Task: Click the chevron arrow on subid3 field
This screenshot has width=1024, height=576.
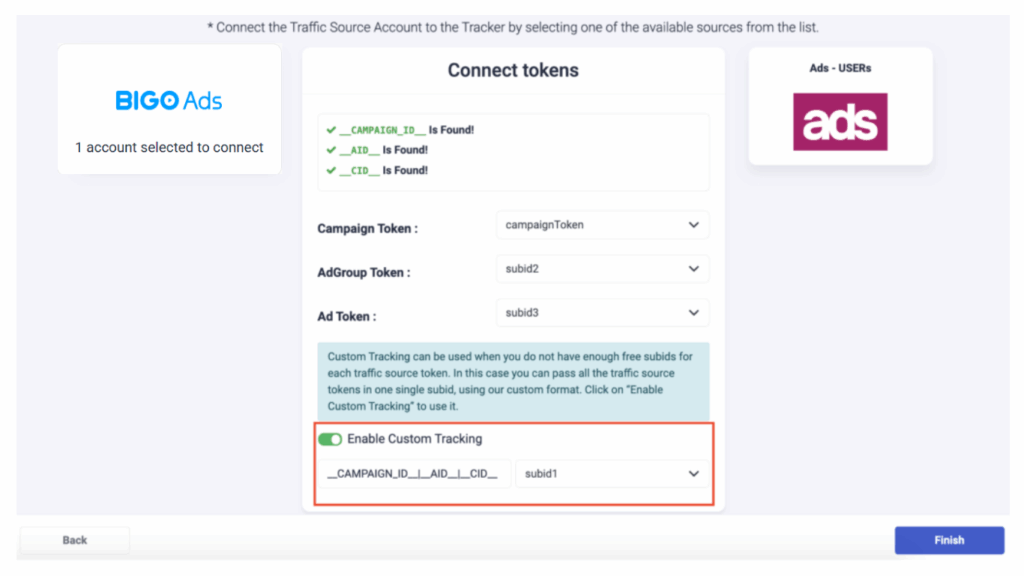Action: click(694, 313)
